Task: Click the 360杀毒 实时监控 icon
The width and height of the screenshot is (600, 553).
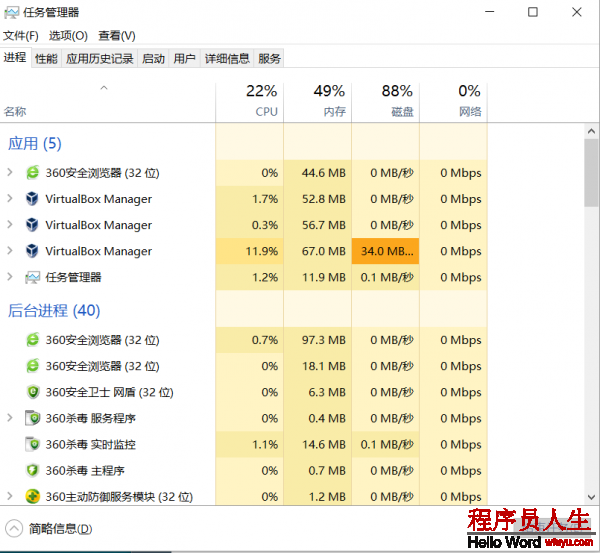Action: click(33, 444)
